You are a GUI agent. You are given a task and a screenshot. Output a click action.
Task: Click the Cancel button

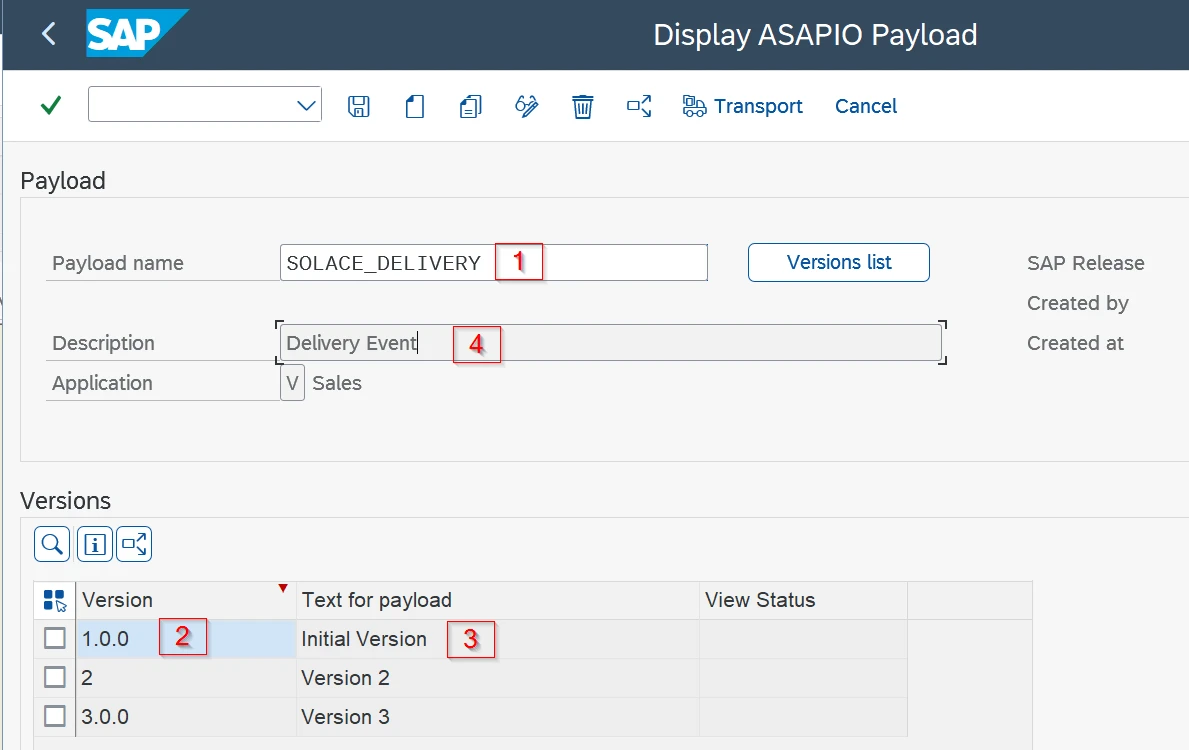tap(865, 106)
